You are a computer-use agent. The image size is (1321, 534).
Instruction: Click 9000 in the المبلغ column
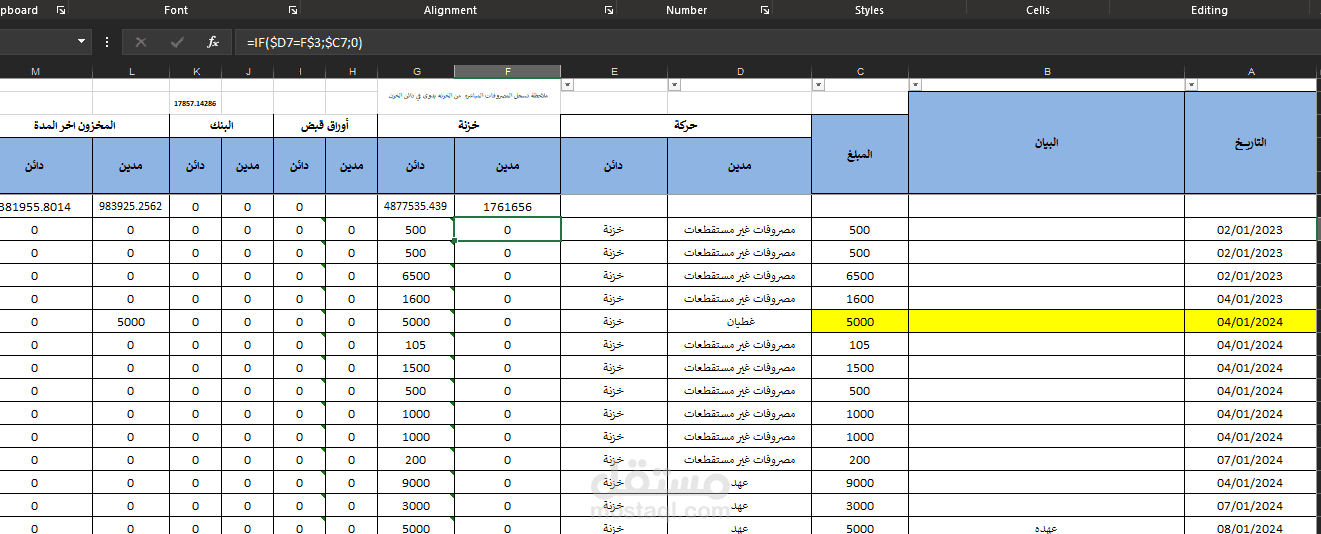[x=860, y=483]
